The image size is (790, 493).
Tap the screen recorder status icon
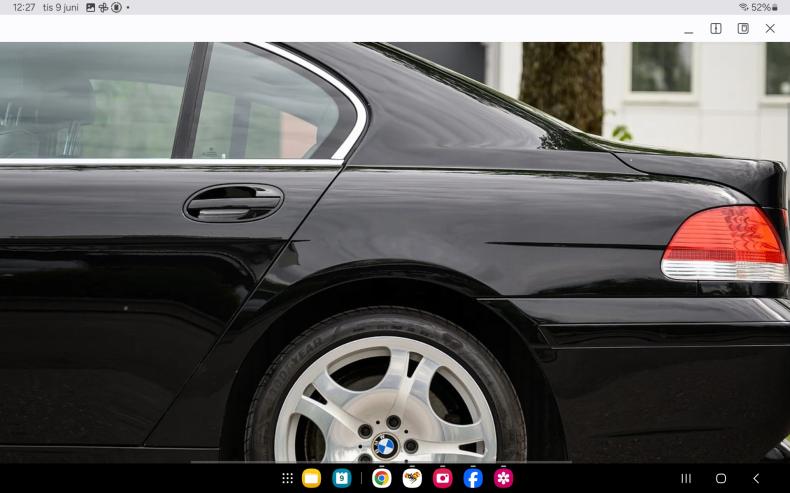[x=116, y=8]
